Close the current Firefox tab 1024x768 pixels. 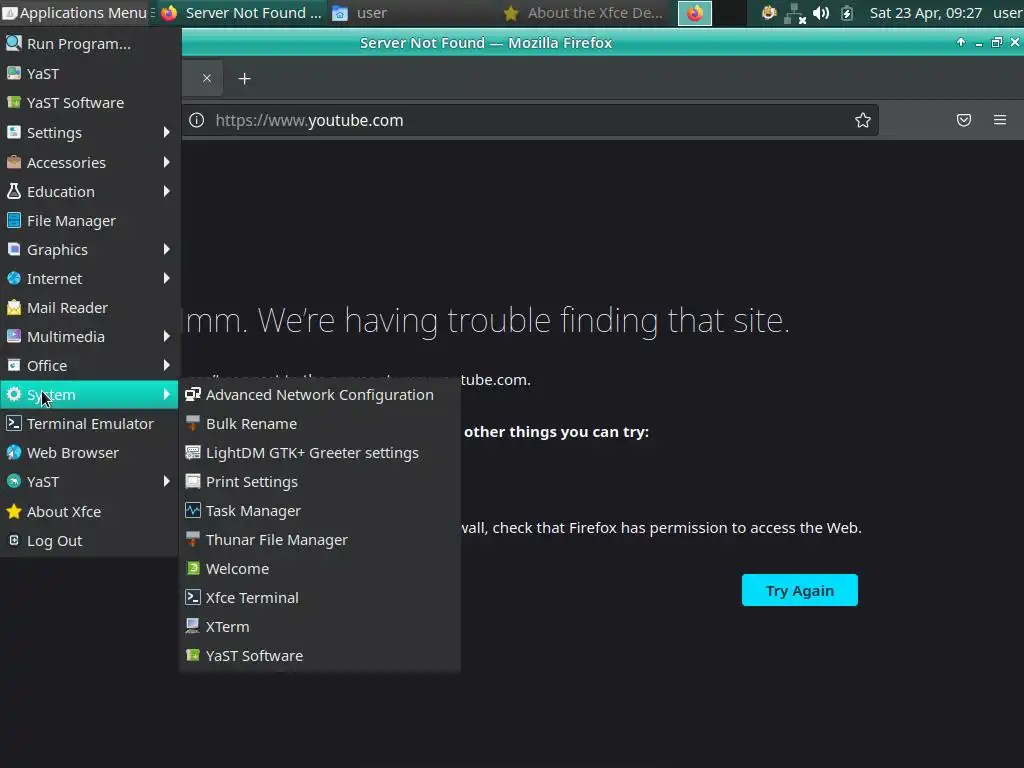tap(207, 78)
